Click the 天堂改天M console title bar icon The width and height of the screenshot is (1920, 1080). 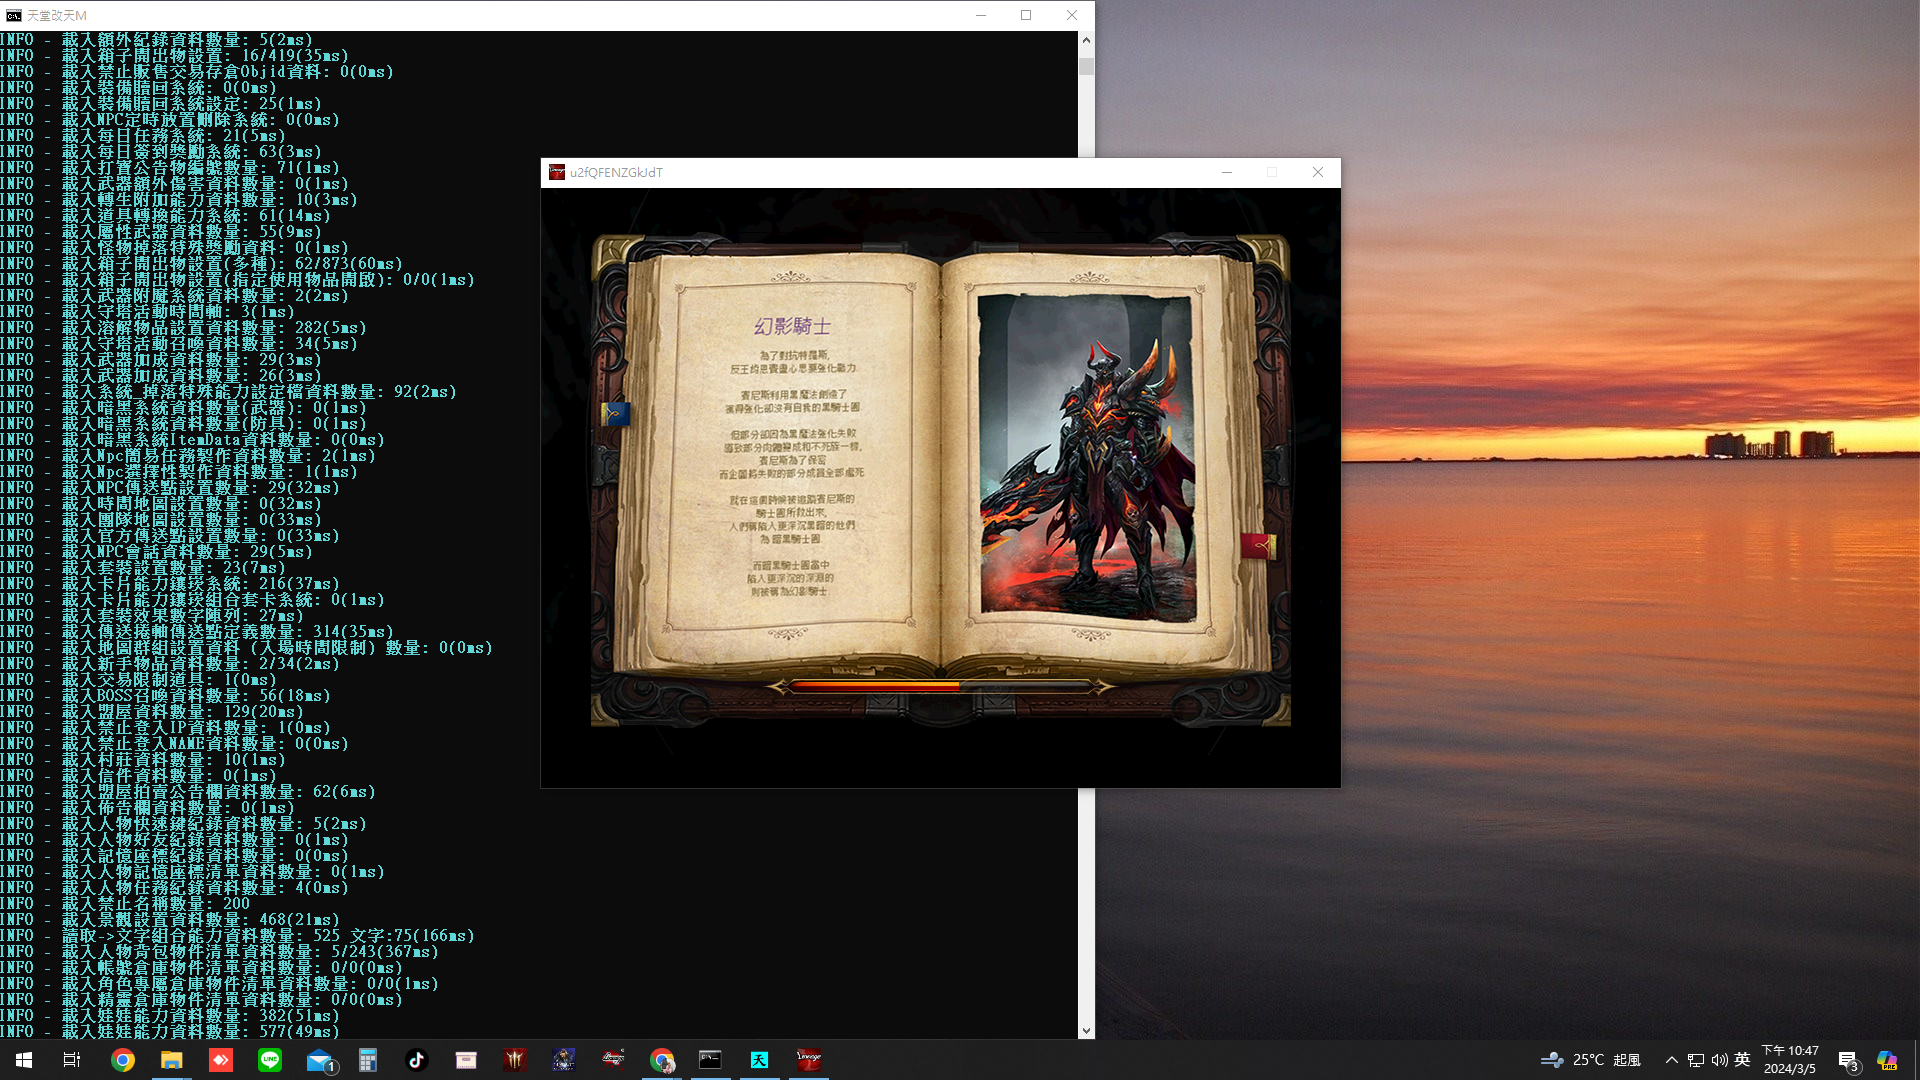(14, 15)
